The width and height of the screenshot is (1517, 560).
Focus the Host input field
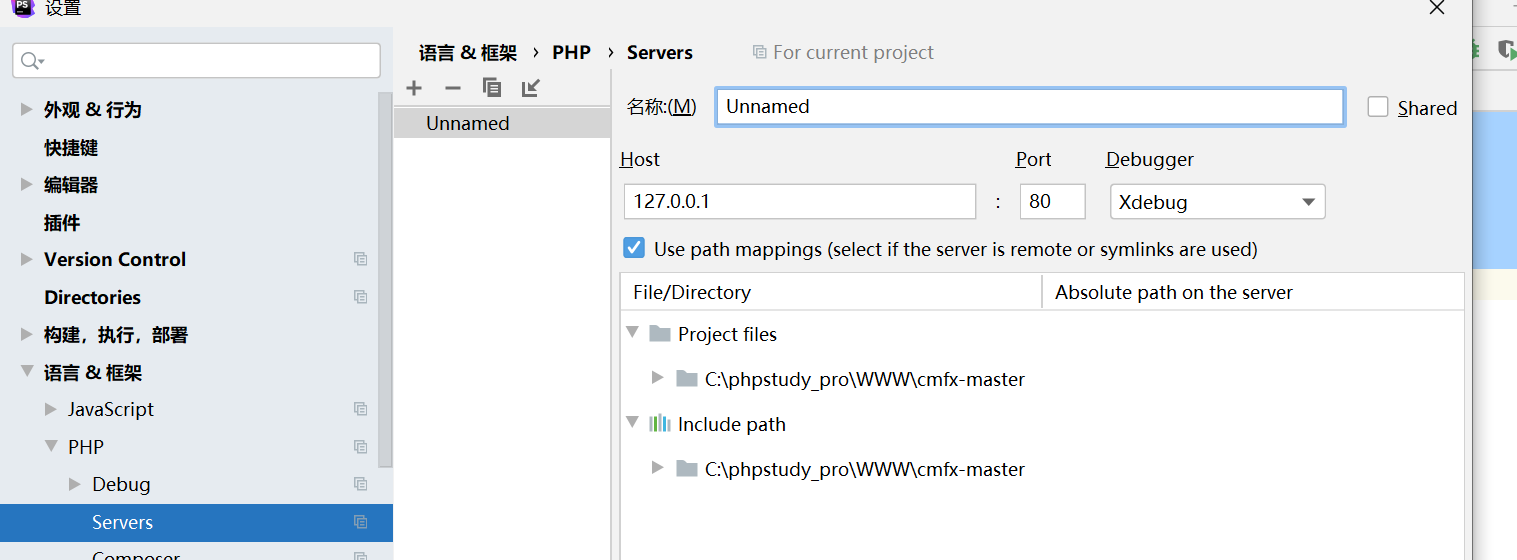[799, 201]
